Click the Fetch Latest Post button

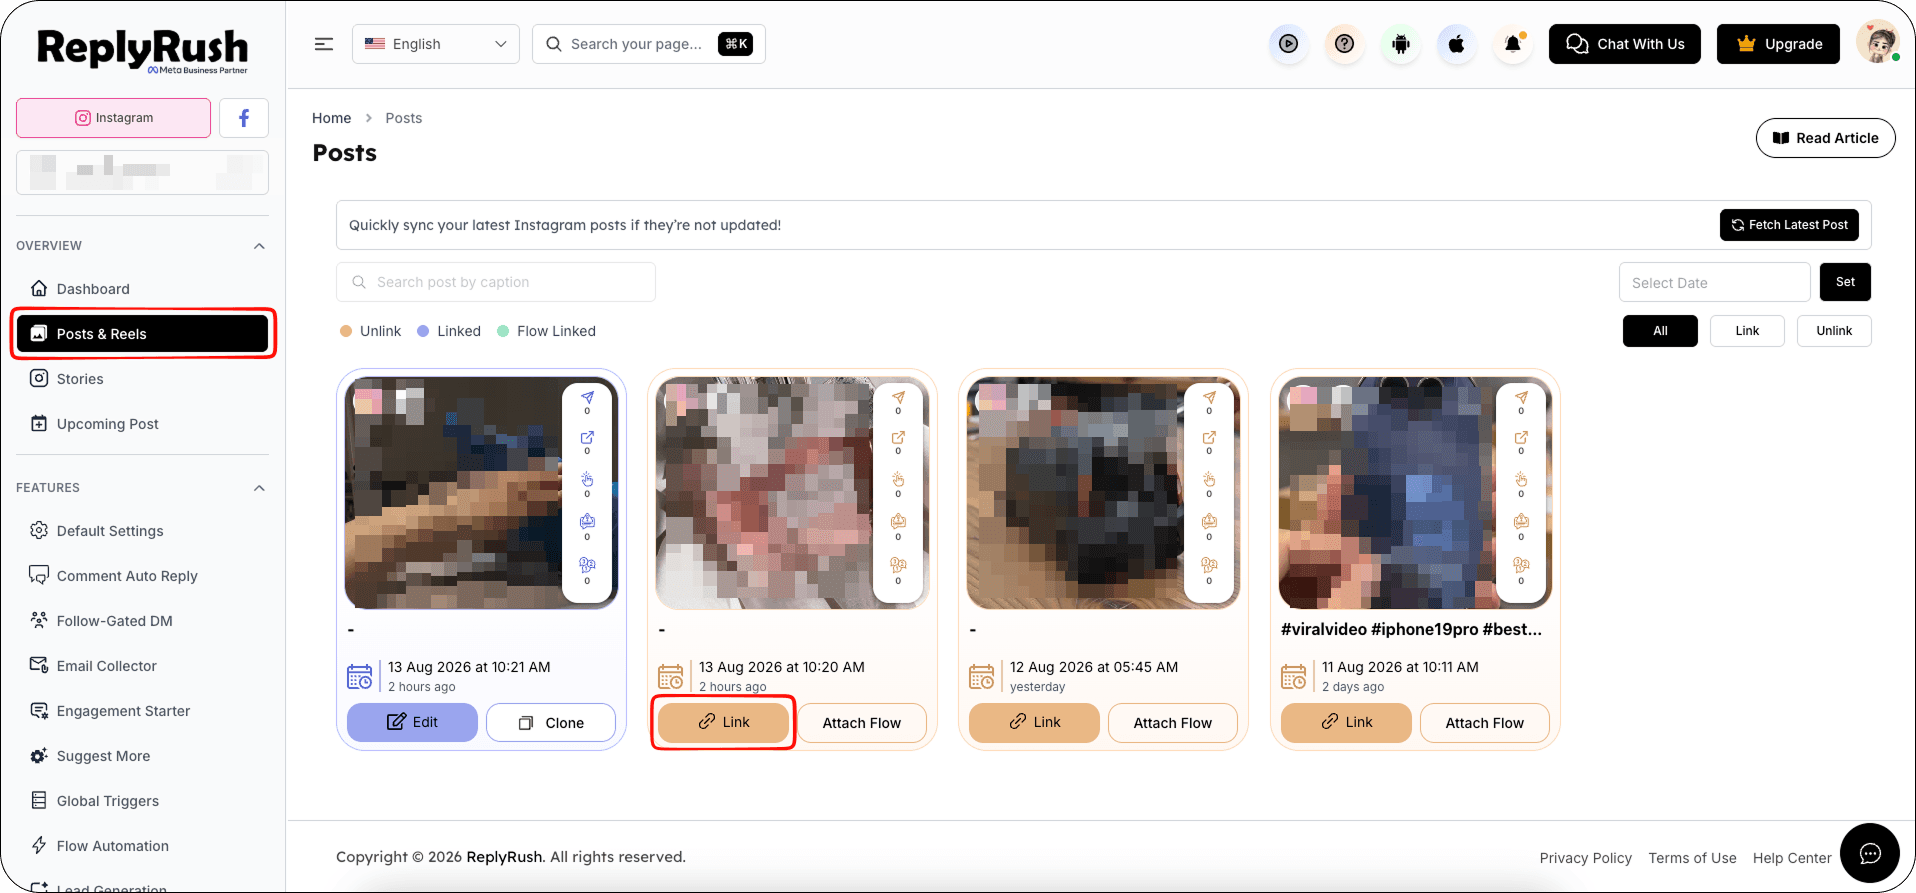1789,225
